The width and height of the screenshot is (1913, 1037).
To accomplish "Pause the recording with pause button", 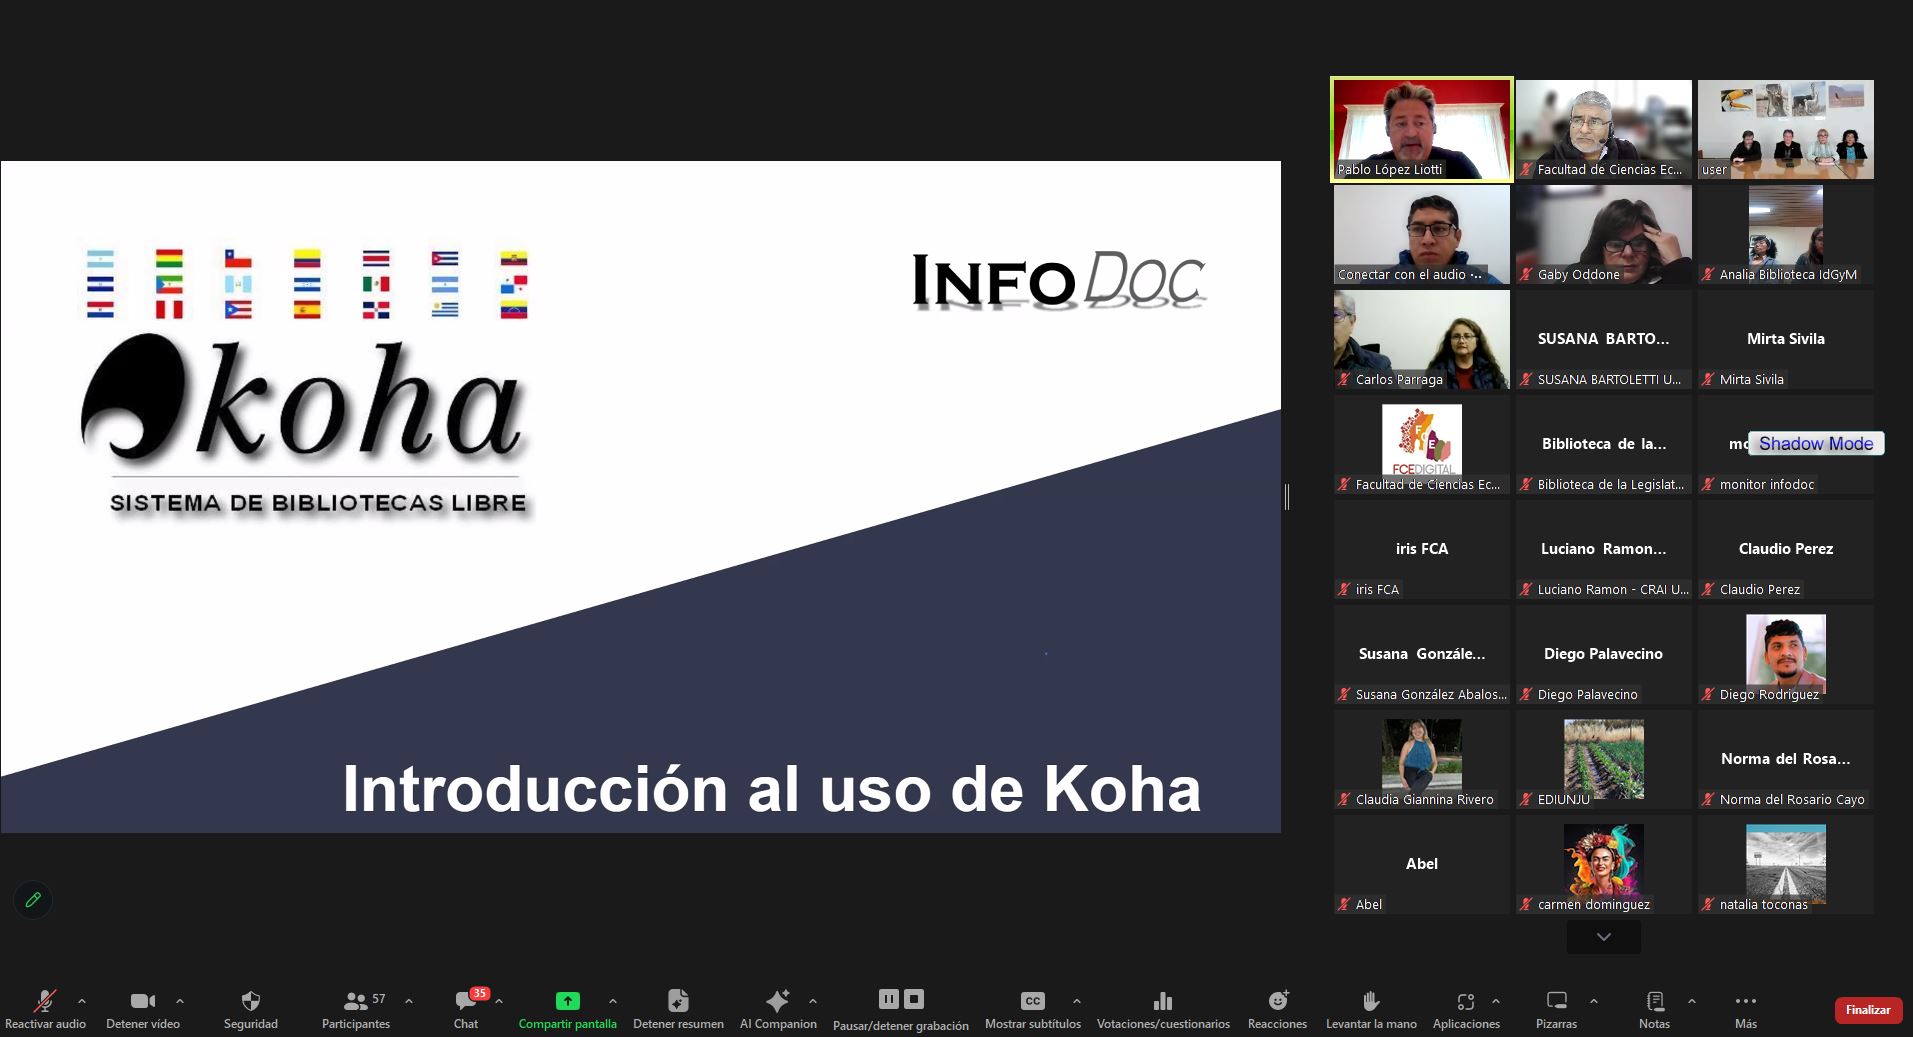I will point(889,999).
